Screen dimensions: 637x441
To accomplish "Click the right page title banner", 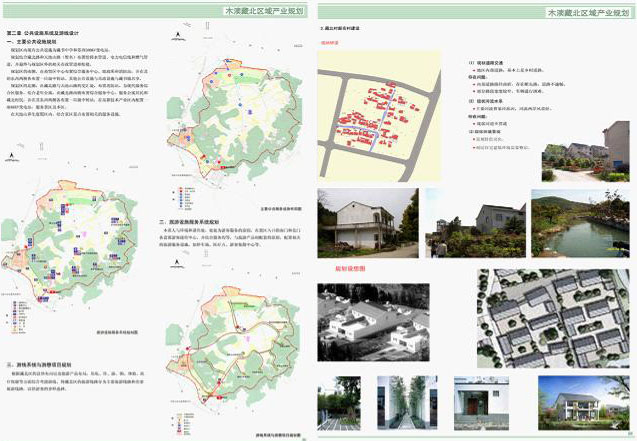I will tap(588, 14).
